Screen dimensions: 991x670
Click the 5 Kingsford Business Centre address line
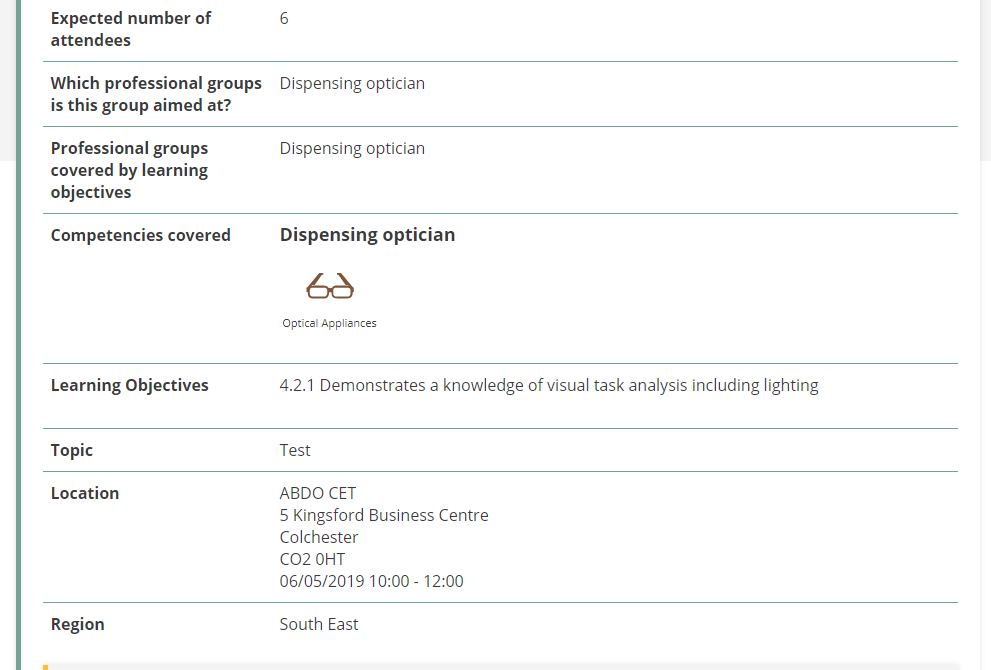[384, 515]
